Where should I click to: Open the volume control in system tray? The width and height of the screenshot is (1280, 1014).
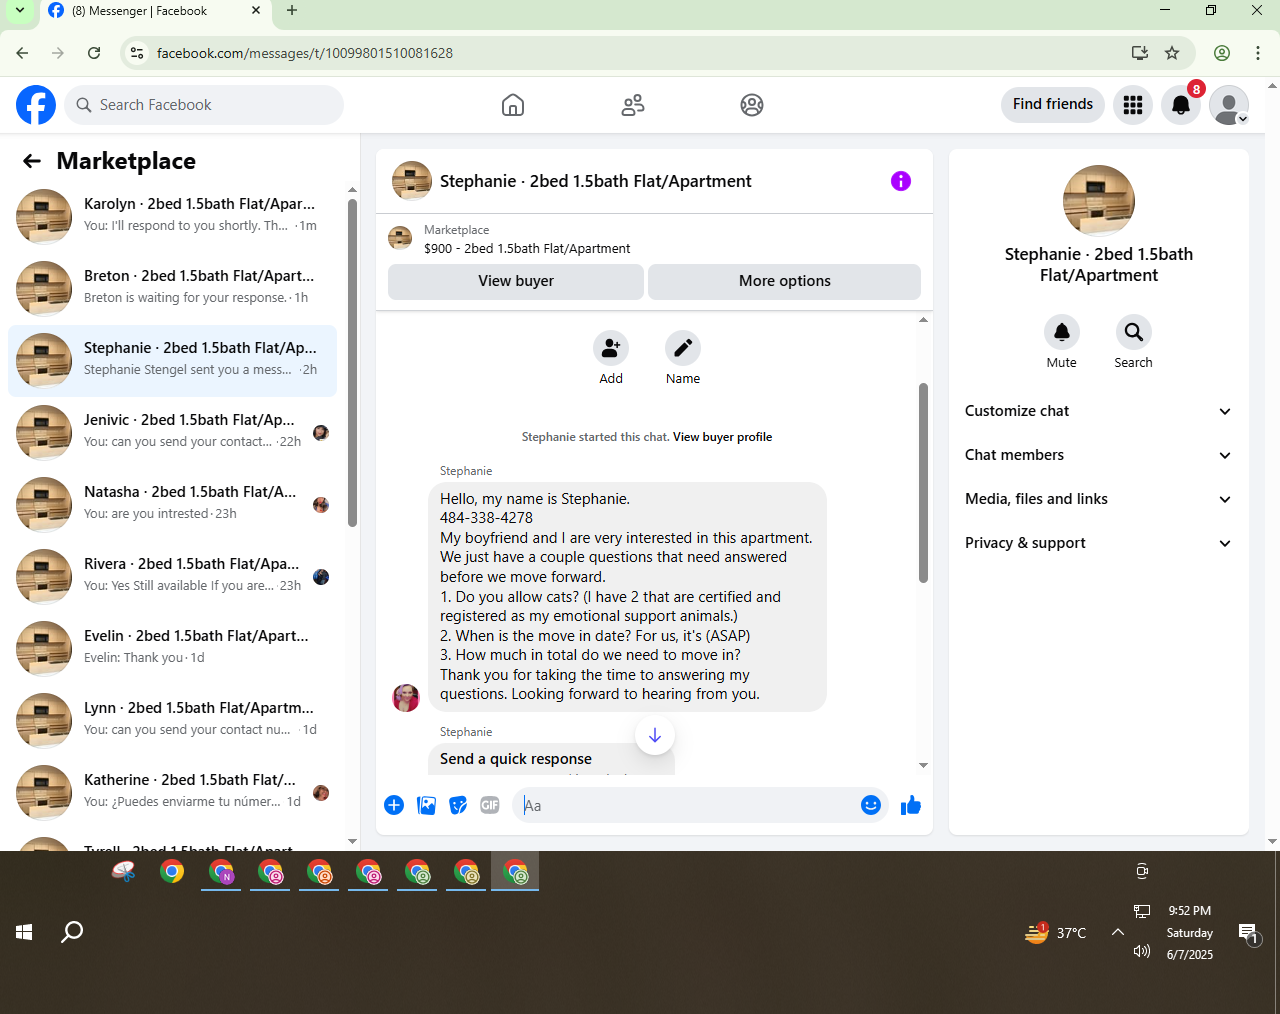(1142, 951)
